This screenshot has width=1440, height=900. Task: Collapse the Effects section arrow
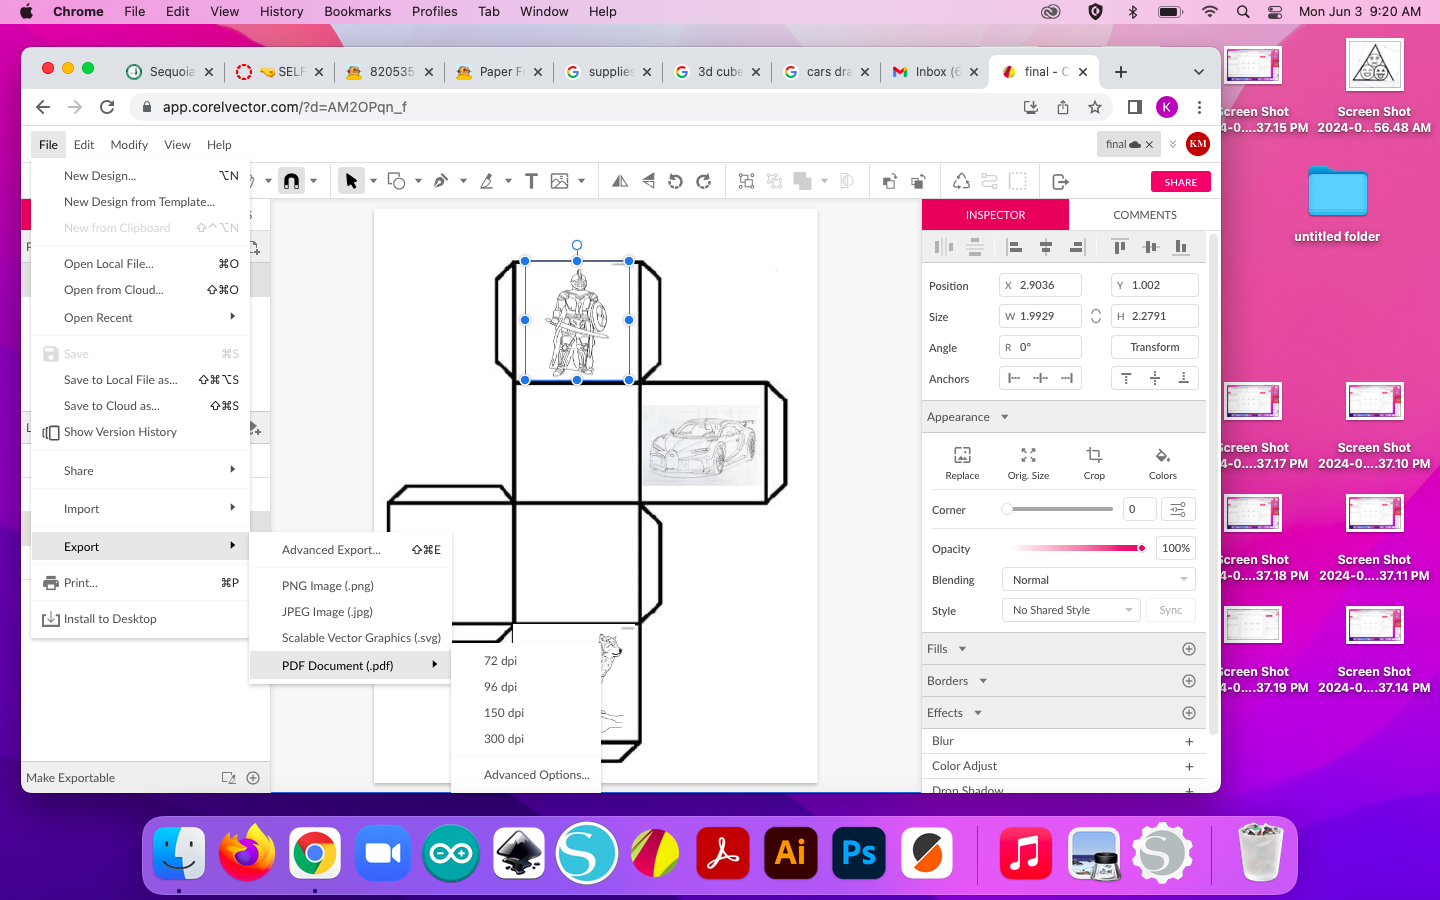(978, 713)
